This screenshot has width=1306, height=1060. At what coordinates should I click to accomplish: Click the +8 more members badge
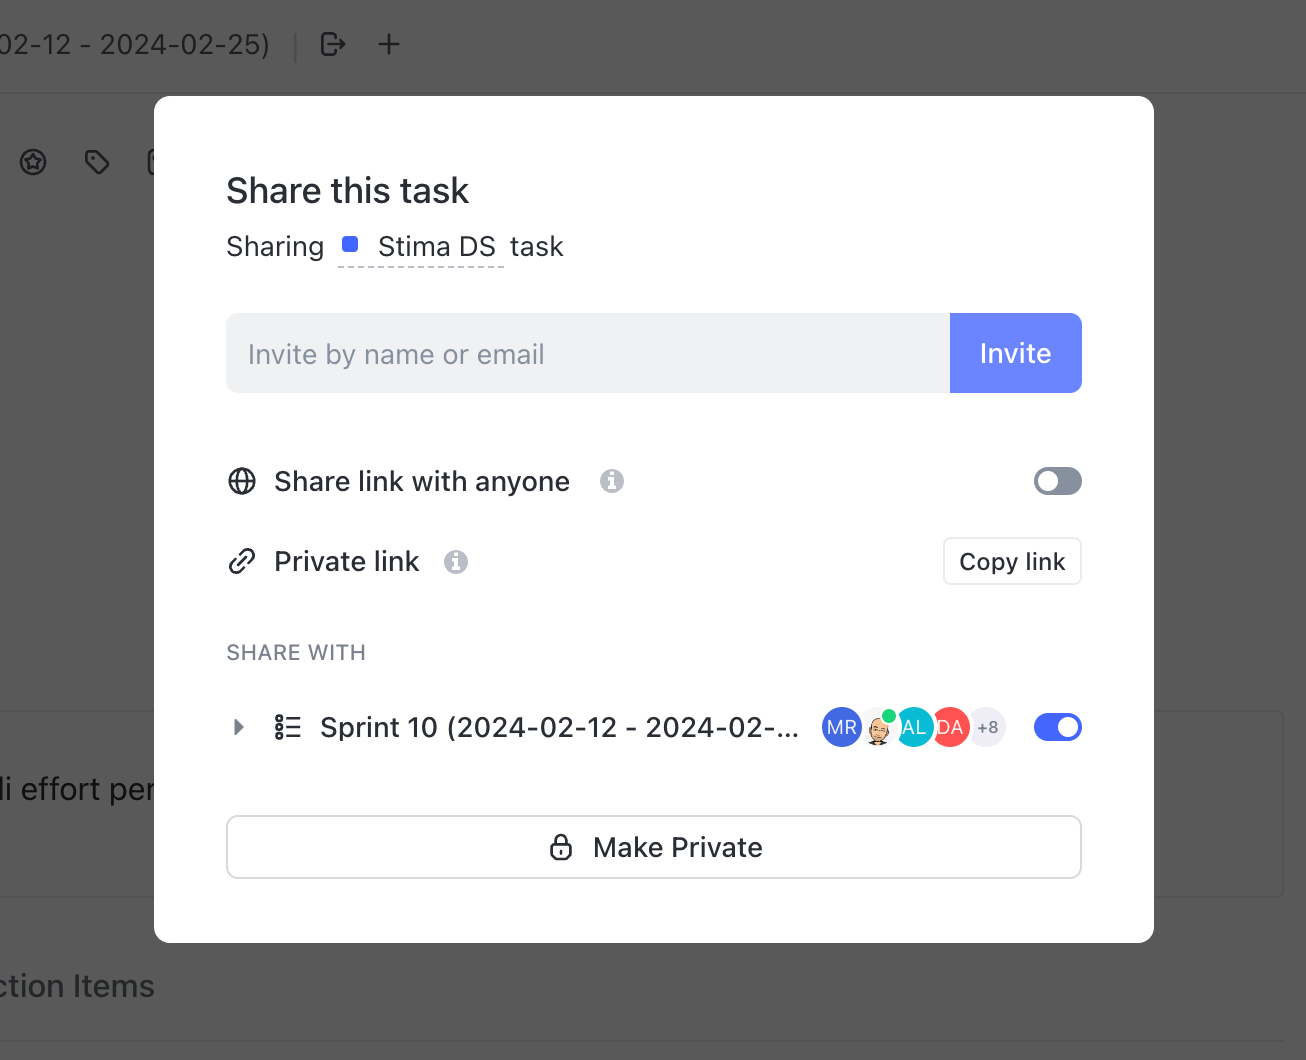click(988, 727)
